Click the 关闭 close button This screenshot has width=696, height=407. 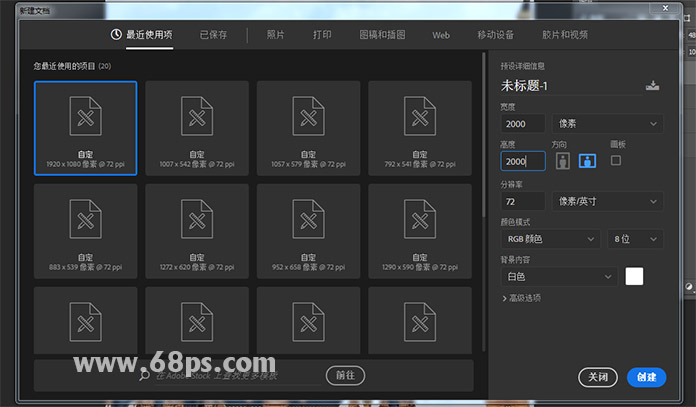[598, 377]
